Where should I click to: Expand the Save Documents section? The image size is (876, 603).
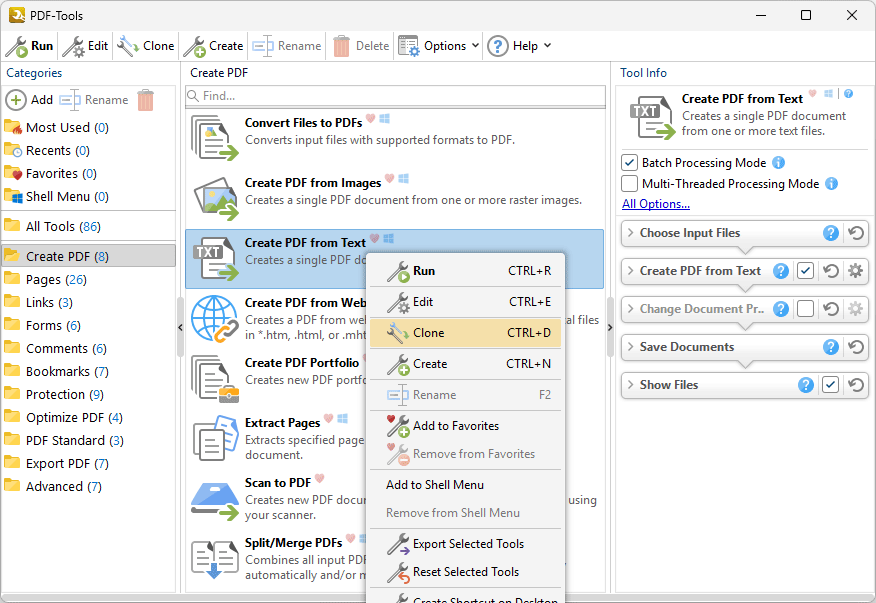630,347
